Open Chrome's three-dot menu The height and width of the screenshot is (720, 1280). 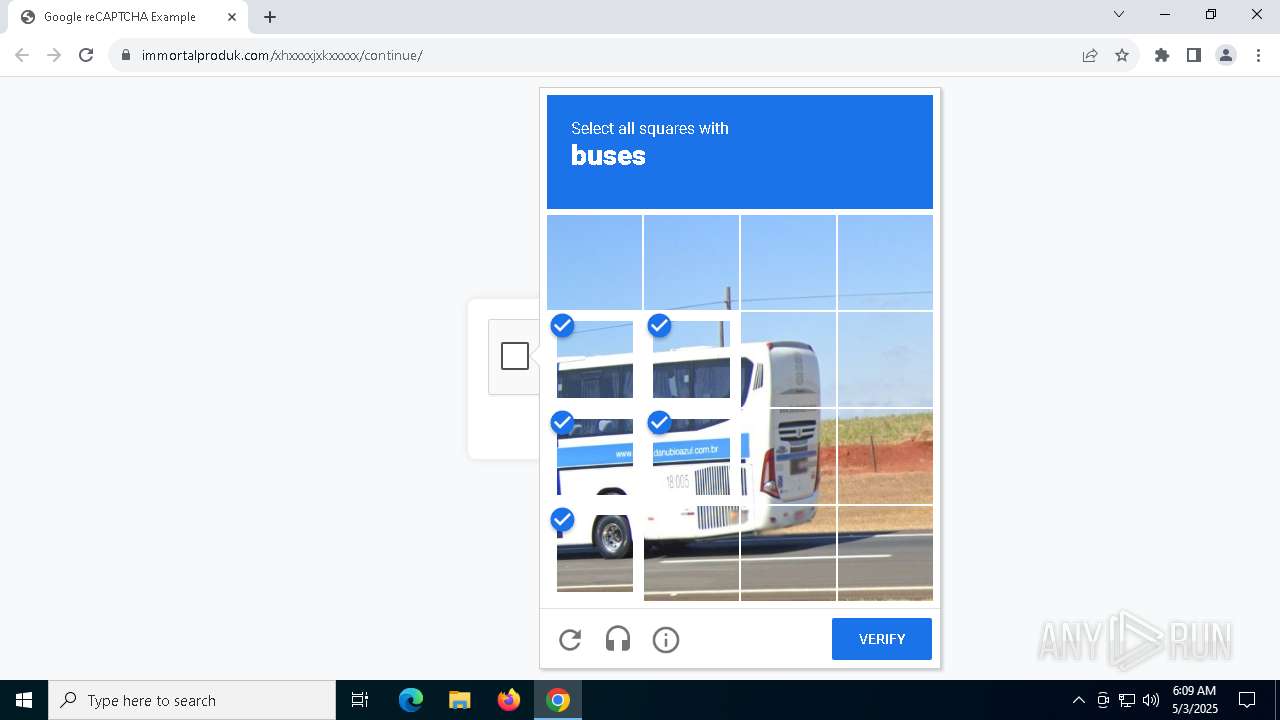(1258, 55)
